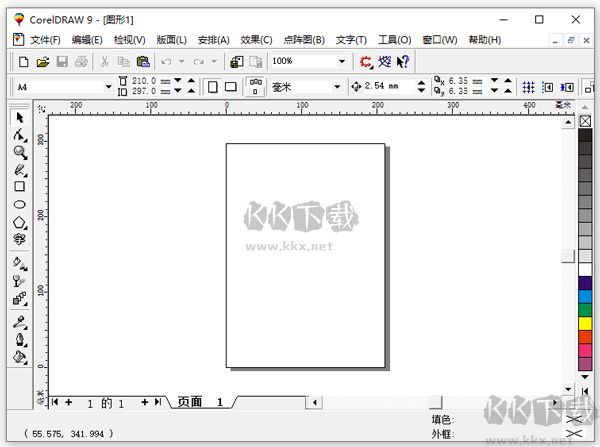The image size is (600, 447).
Task: Click the Redo arrow icon
Action: click(x=199, y=62)
